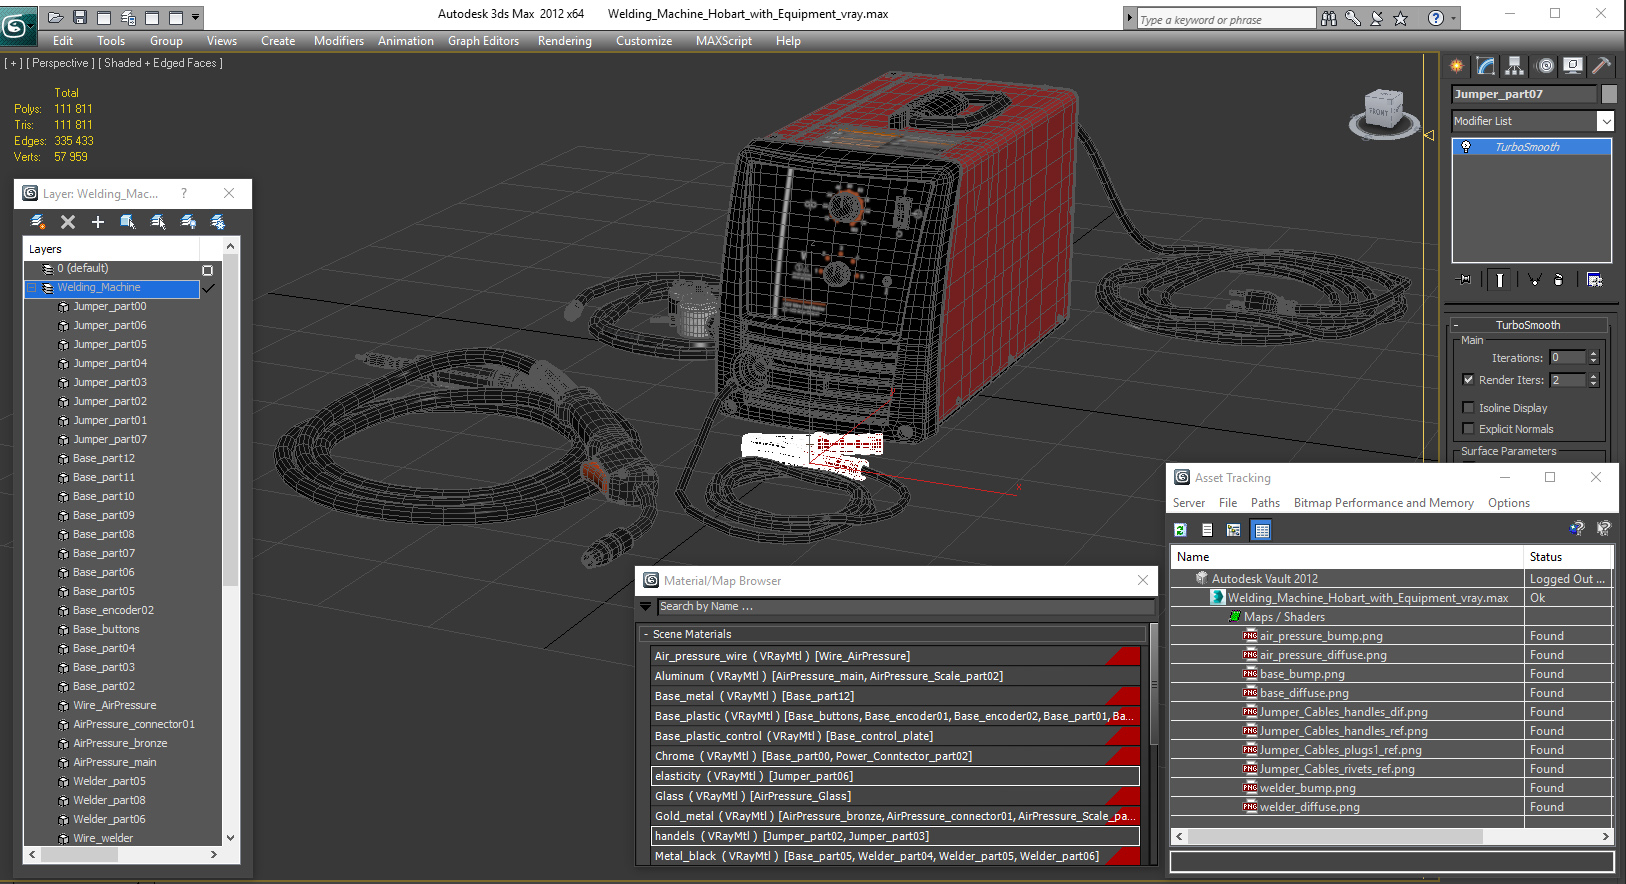Open the Customize menu
The width and height of the screenshot is (1626, 884).
point(644,41)
